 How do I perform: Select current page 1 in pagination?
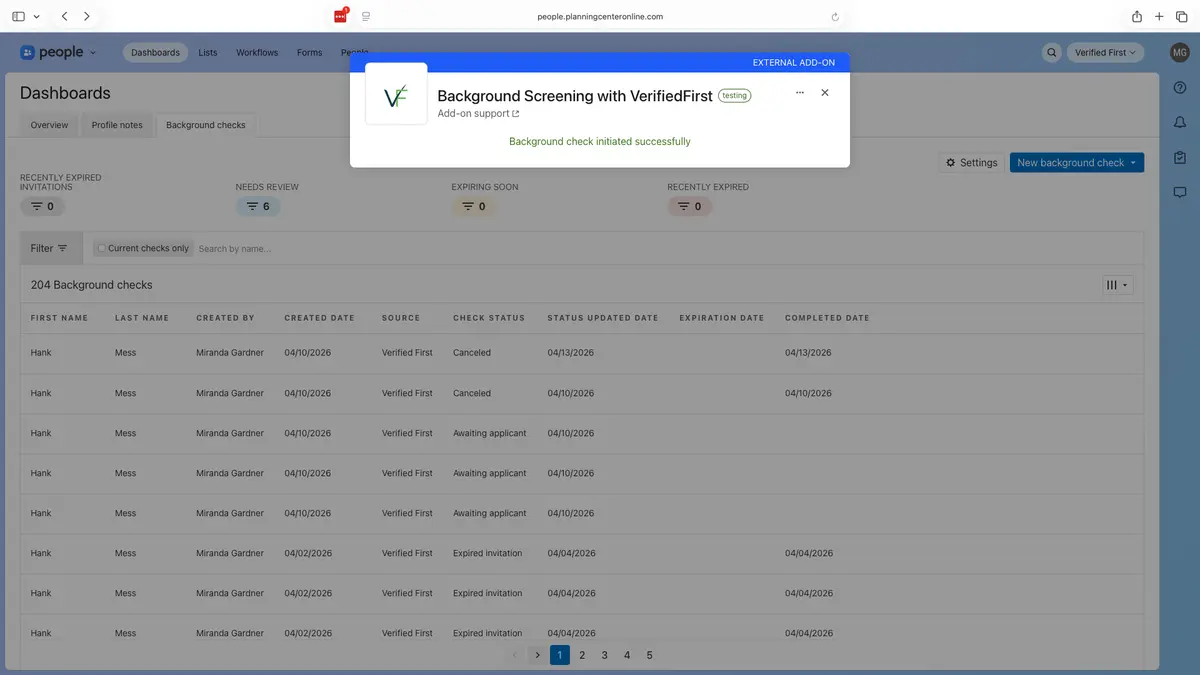560,655
